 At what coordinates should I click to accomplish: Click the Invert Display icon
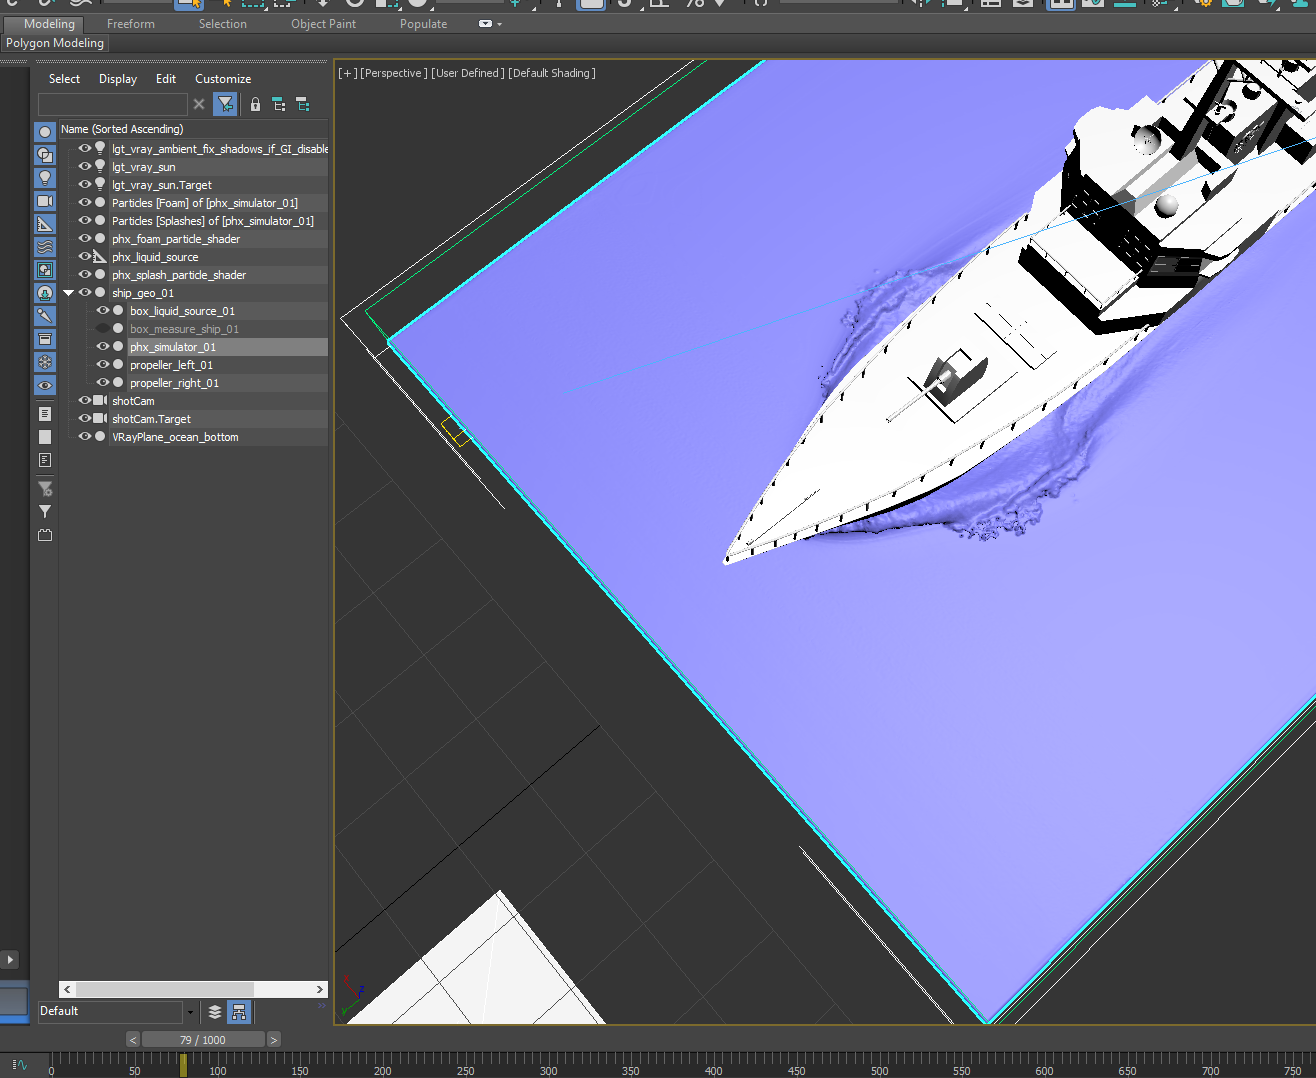(x=45, y=460)
